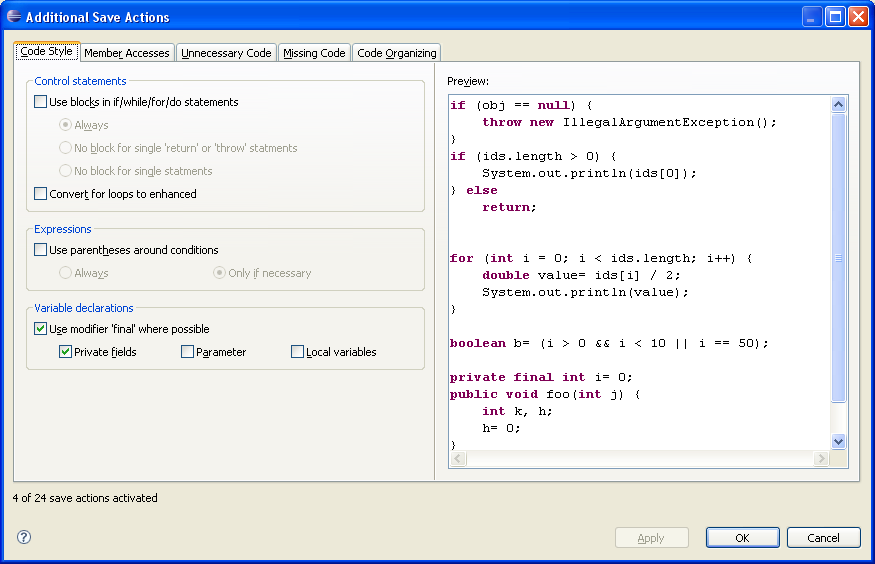875x564 pixels.
Task: Open the Member Accesses tab
Action: (127, 53)
